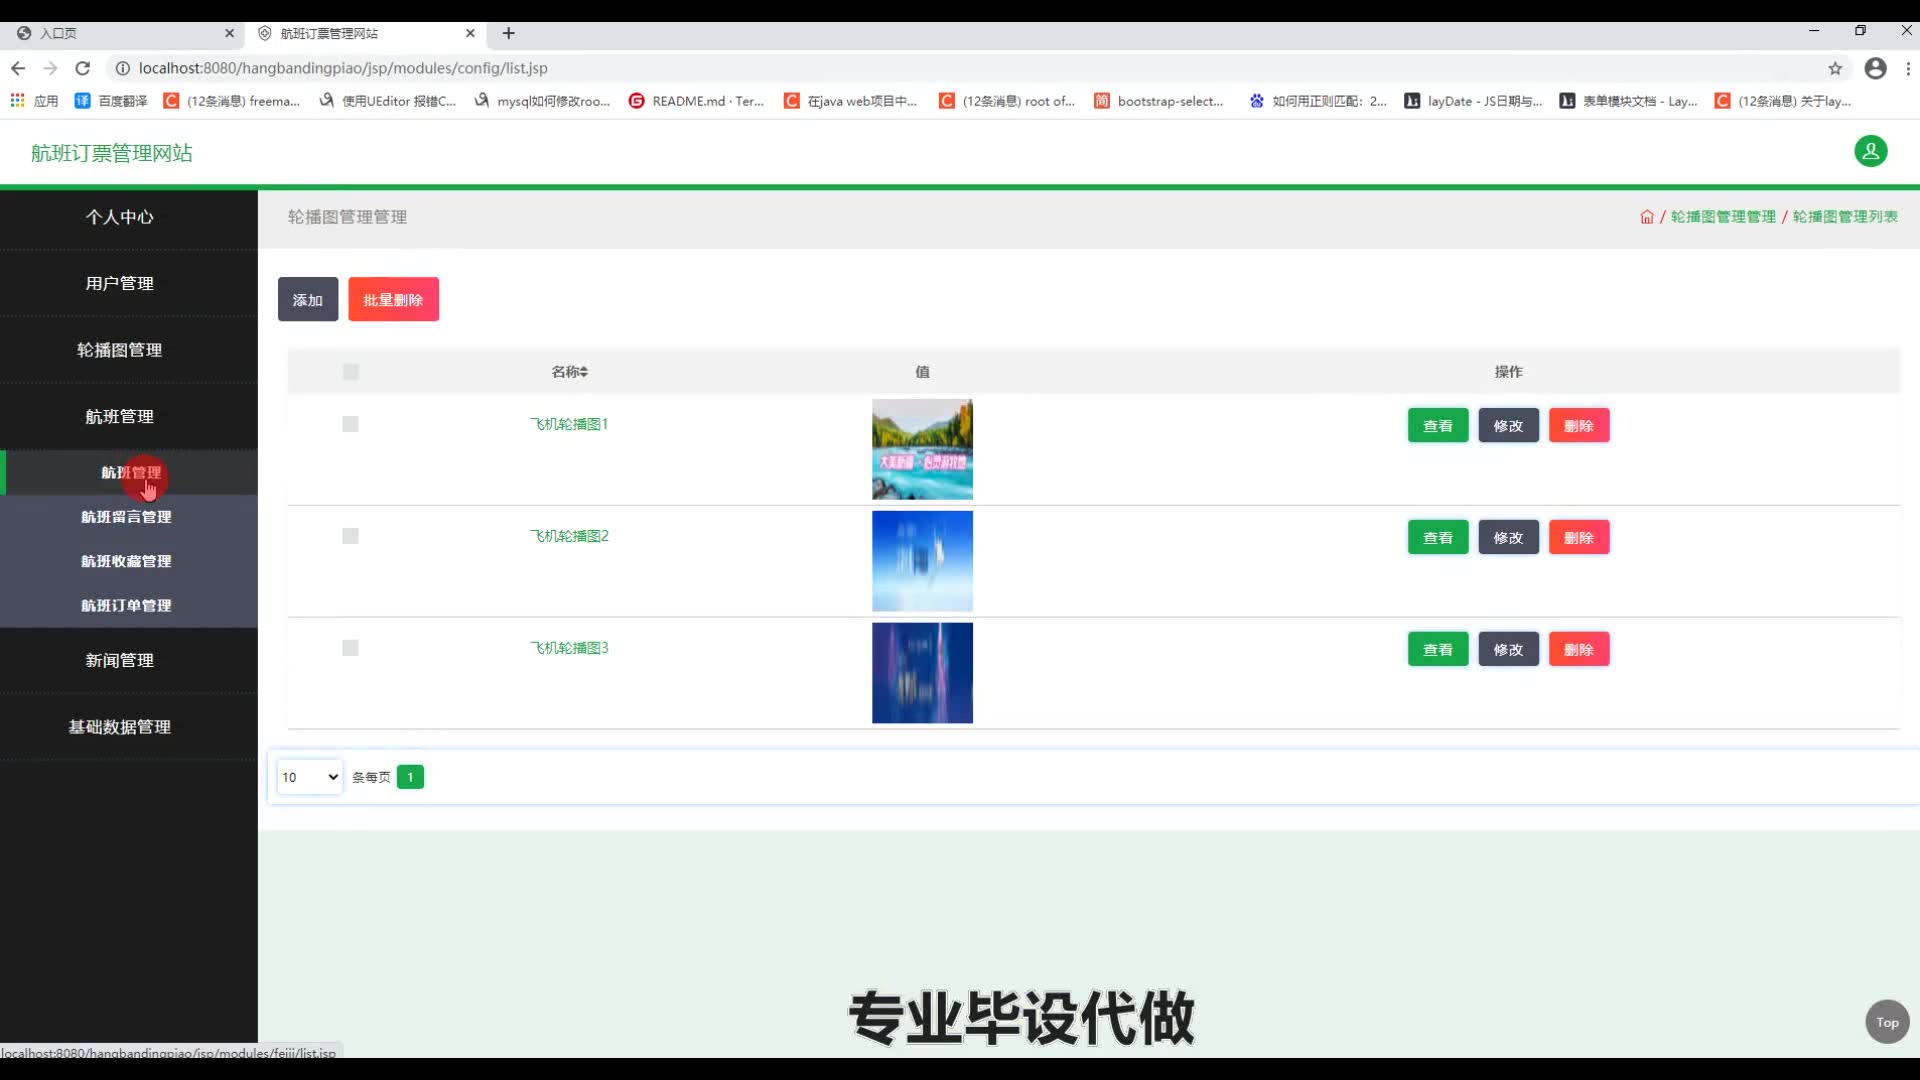This screenshot has height=1080, width=1920.
Task: Bookmark page with star icon
Action: [1835, 68]
